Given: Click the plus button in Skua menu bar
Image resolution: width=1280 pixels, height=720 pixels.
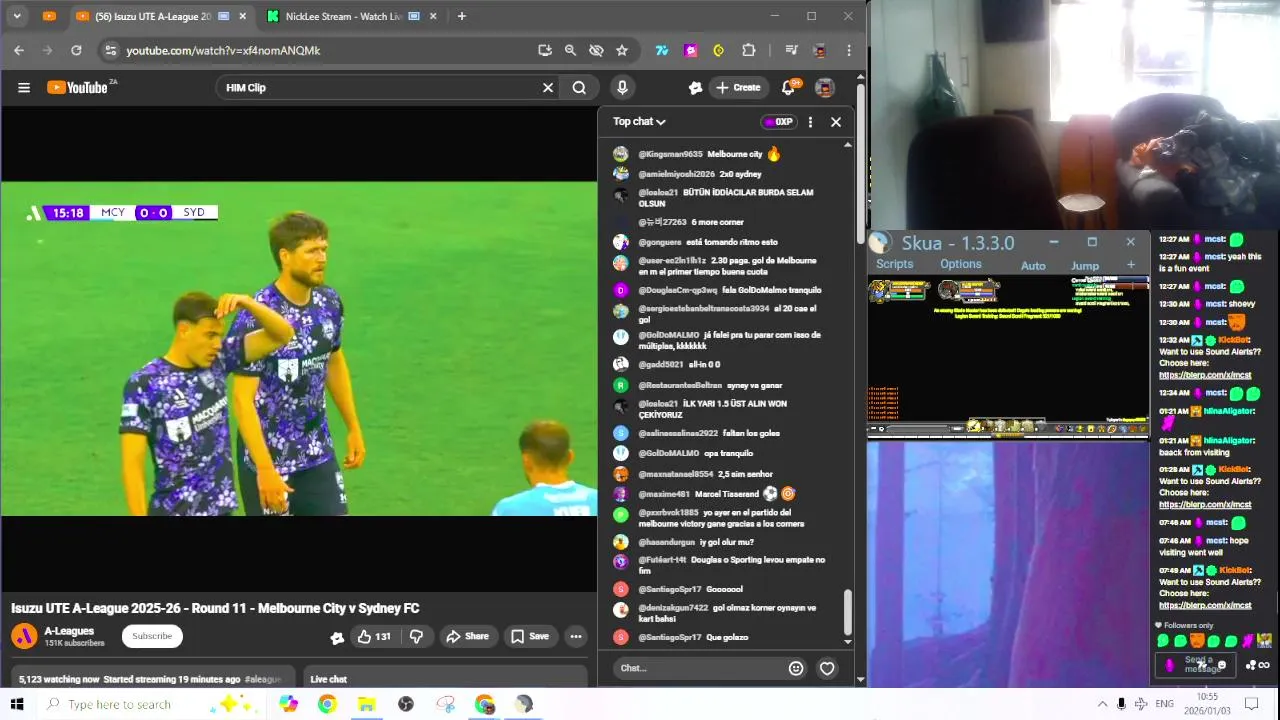Looking at the screenshot, I should pyautogui.click(x=1131, y=265).
